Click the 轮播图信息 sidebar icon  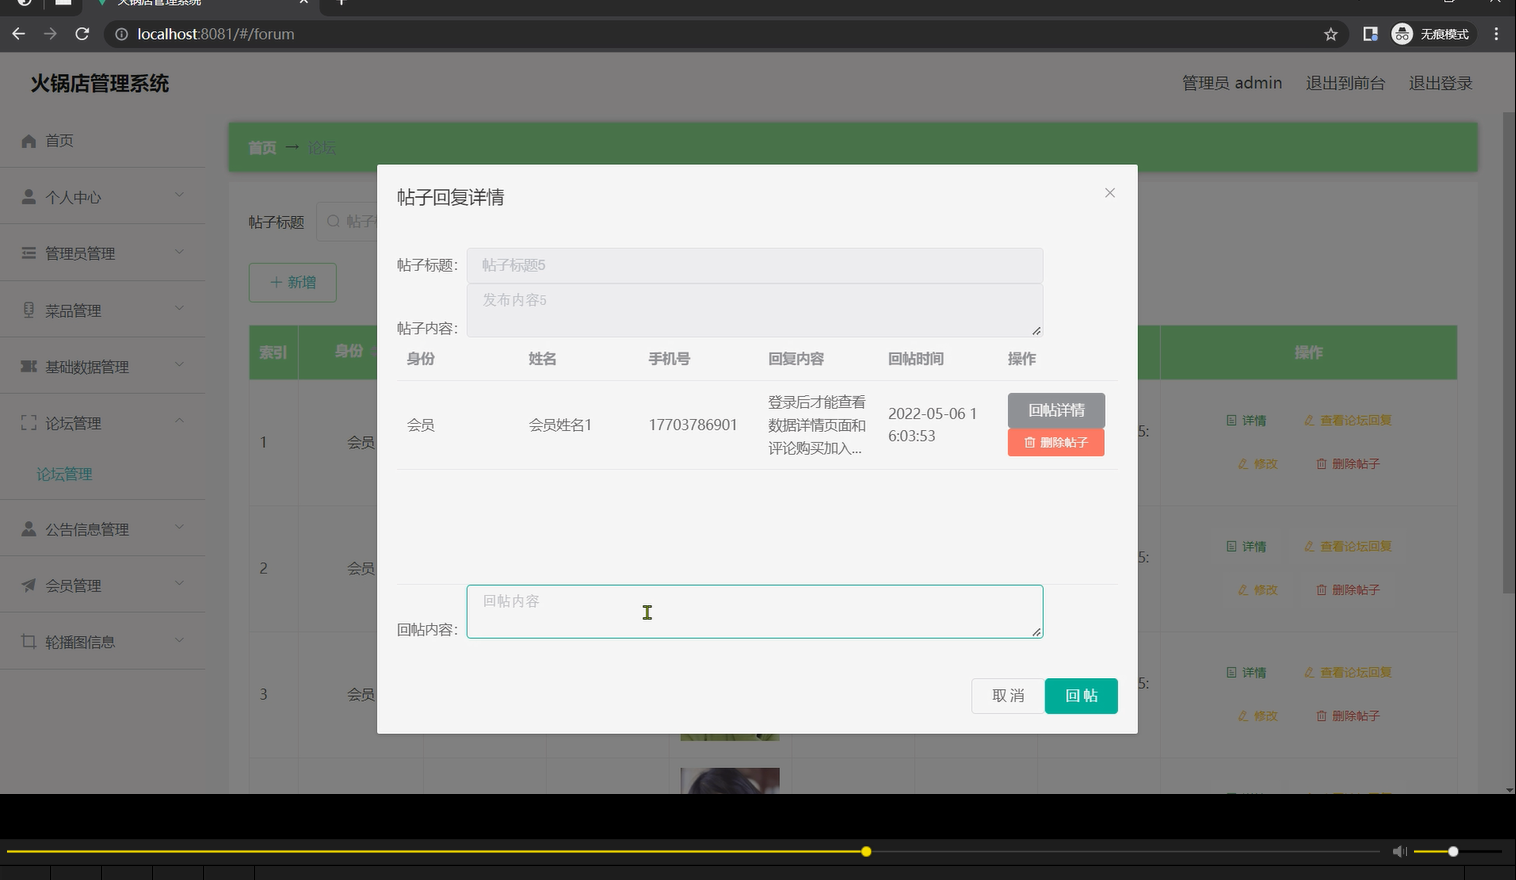tap(29, 641)
